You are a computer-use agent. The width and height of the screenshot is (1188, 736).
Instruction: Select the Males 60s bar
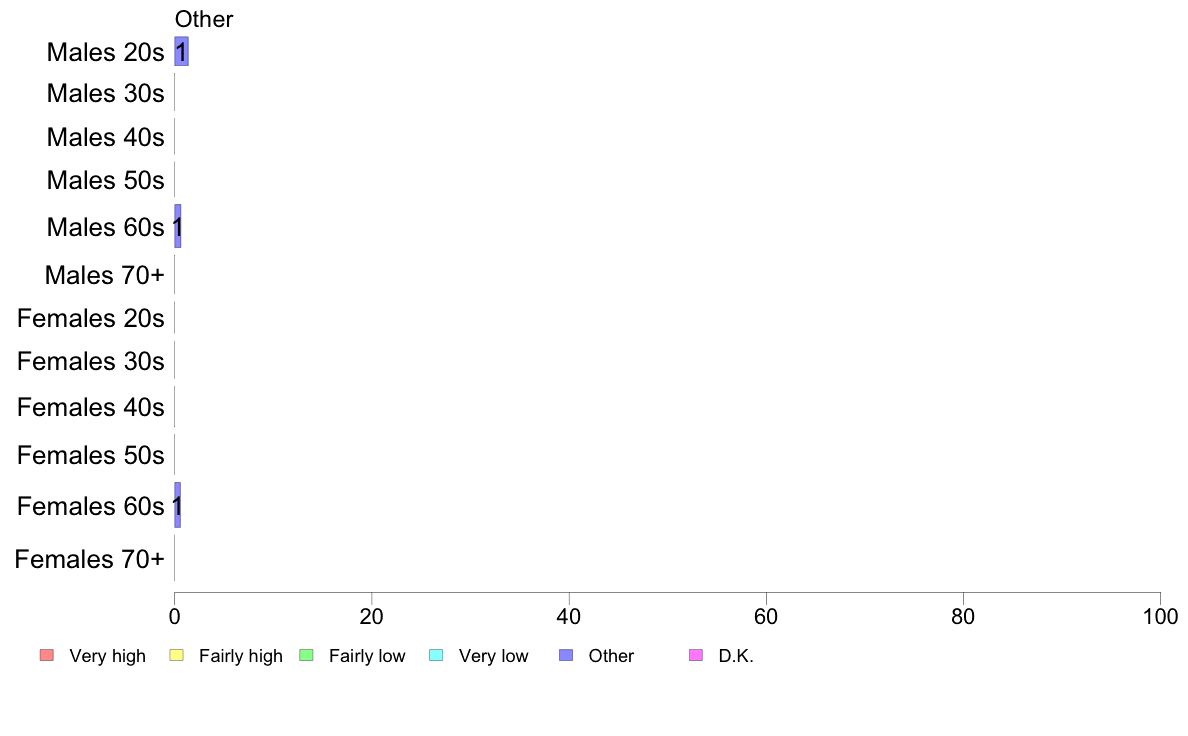(177, 226)
